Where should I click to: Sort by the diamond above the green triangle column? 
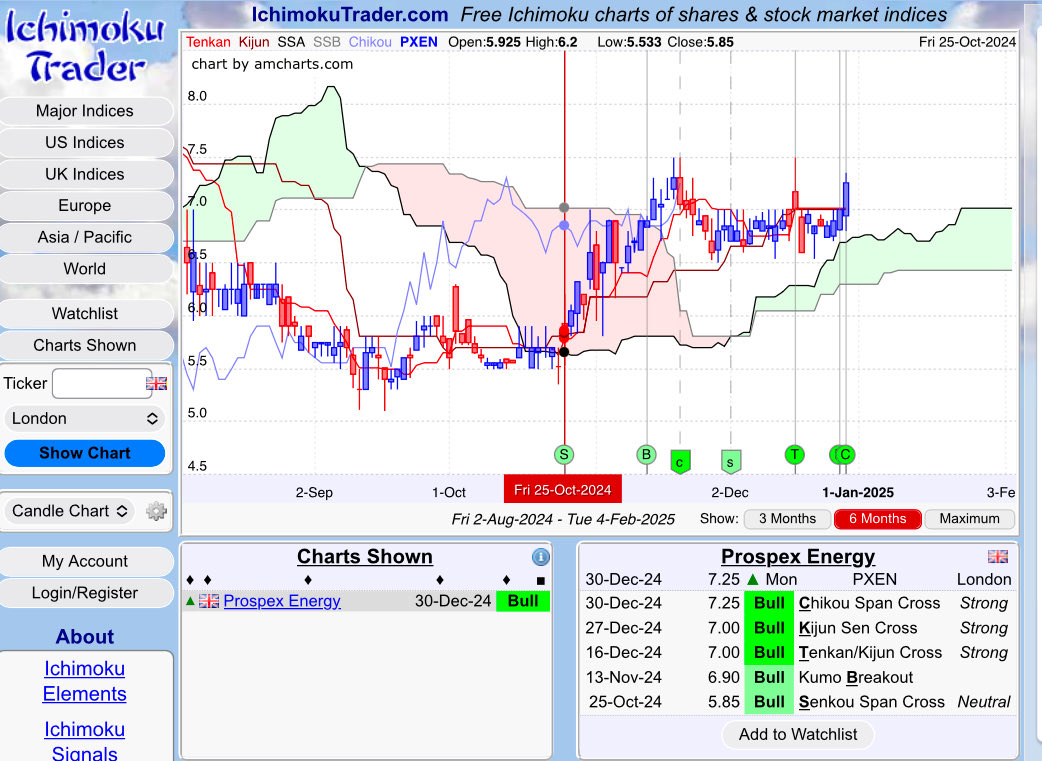tap(190, 580)
